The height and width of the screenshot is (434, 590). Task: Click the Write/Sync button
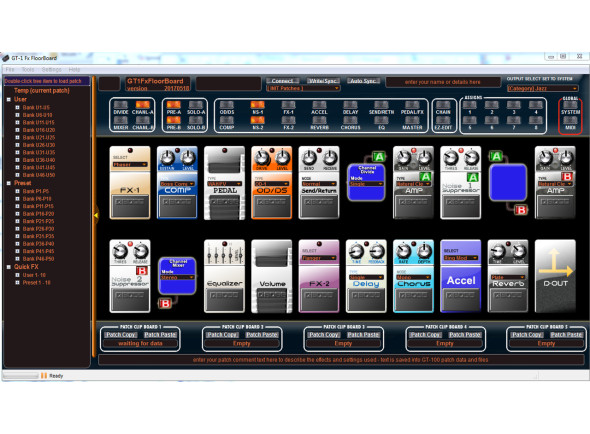coord(322,81)
